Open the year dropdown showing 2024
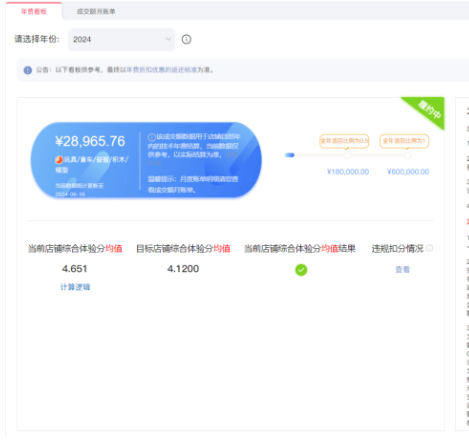The image size is (469, 442). coord(121,39)
